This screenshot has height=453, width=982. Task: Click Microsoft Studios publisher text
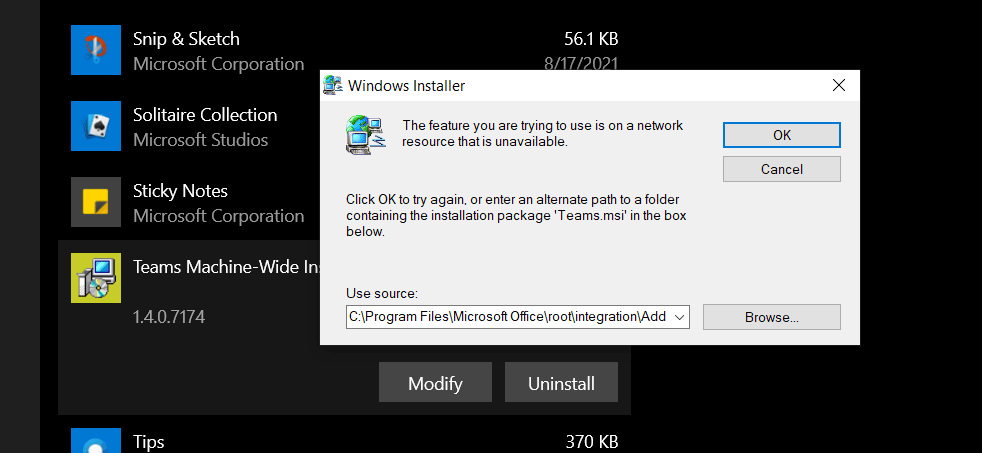click(x=200, y=140)
